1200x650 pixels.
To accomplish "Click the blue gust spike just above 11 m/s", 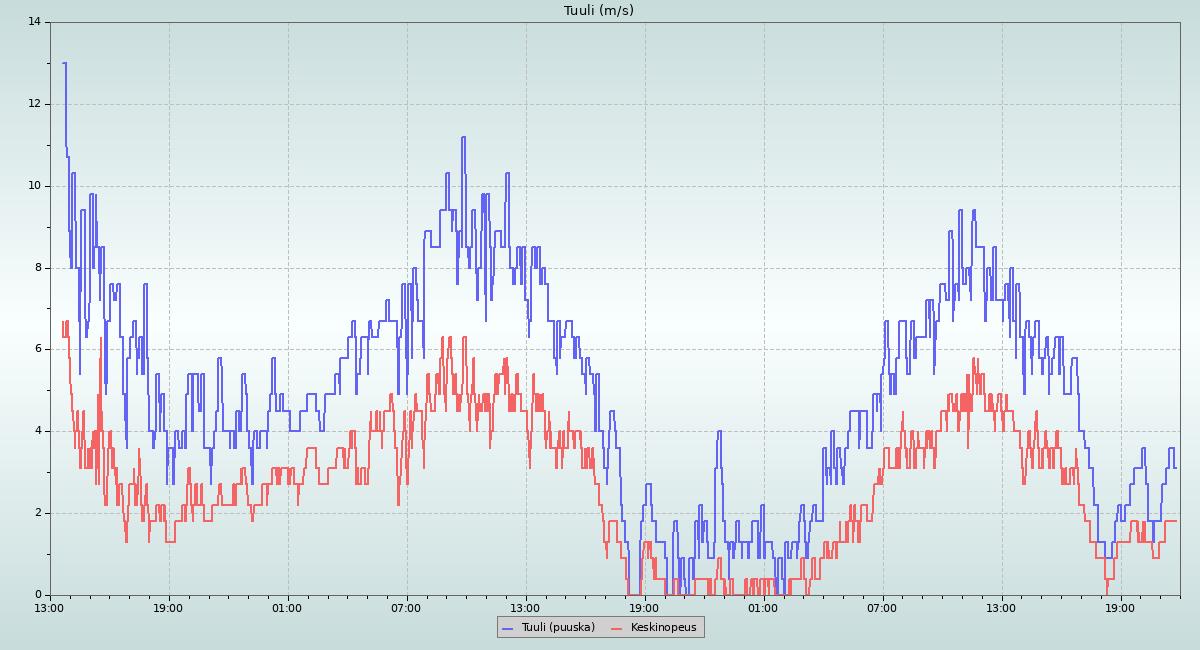I will click(x=463, y=138).
